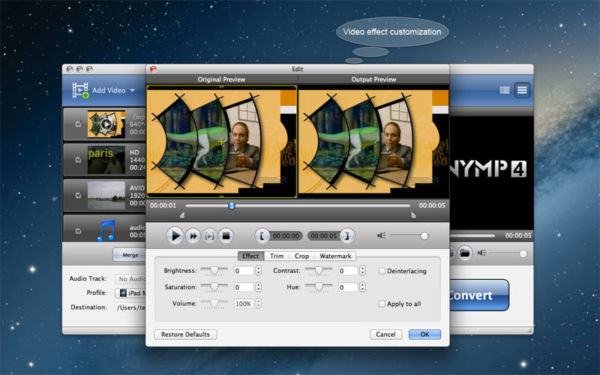Toggle checkbox for the AVI lake video
This screenshot has height=375, width=600.
coord(78,196)
